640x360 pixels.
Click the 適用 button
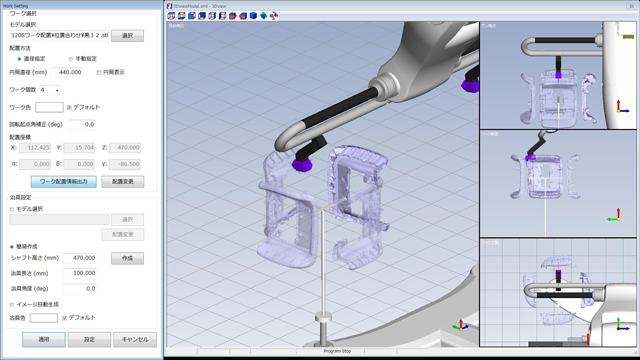44,340
